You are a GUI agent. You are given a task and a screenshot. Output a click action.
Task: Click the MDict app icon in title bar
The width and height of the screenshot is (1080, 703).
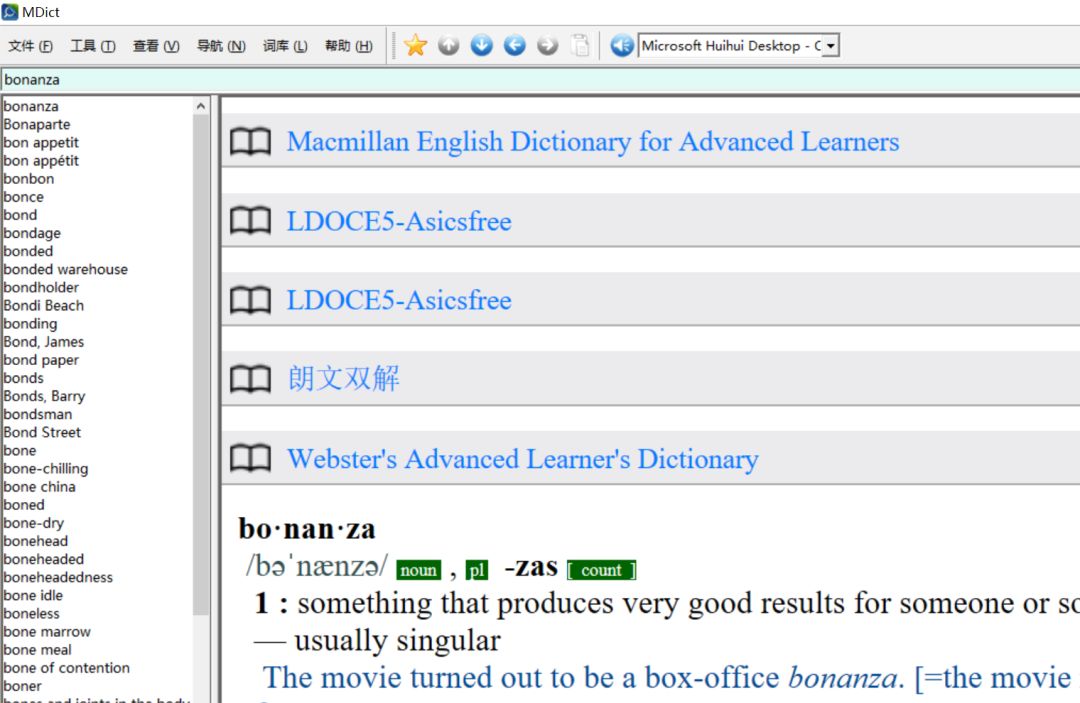point(10,12)
